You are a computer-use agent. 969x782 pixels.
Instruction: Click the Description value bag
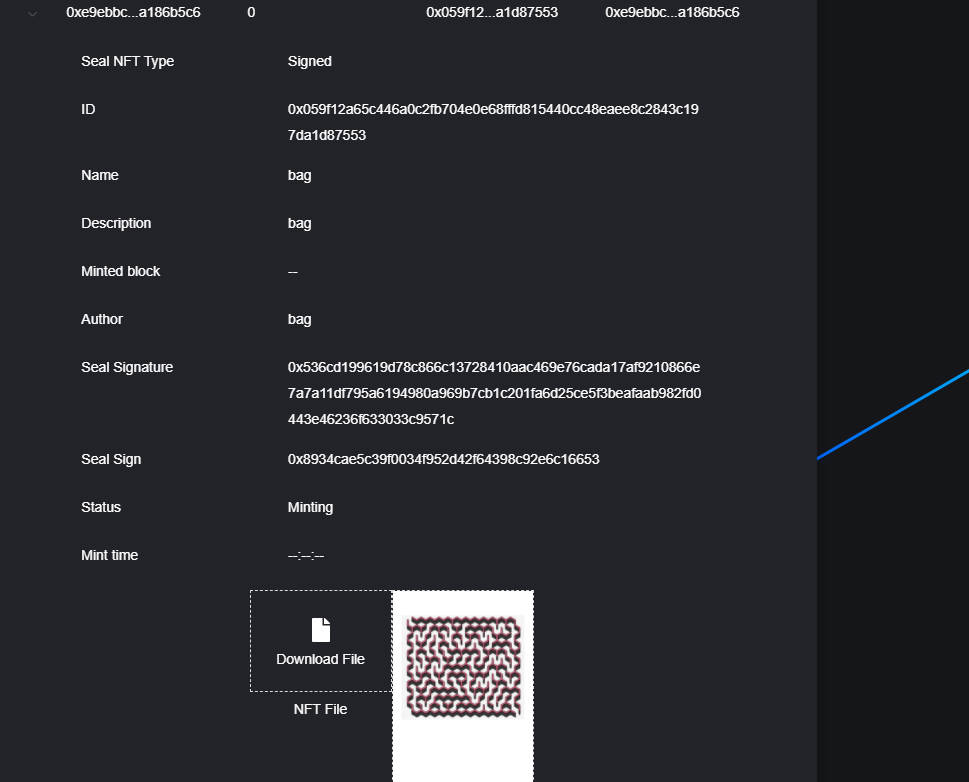(x=299, y=224)
